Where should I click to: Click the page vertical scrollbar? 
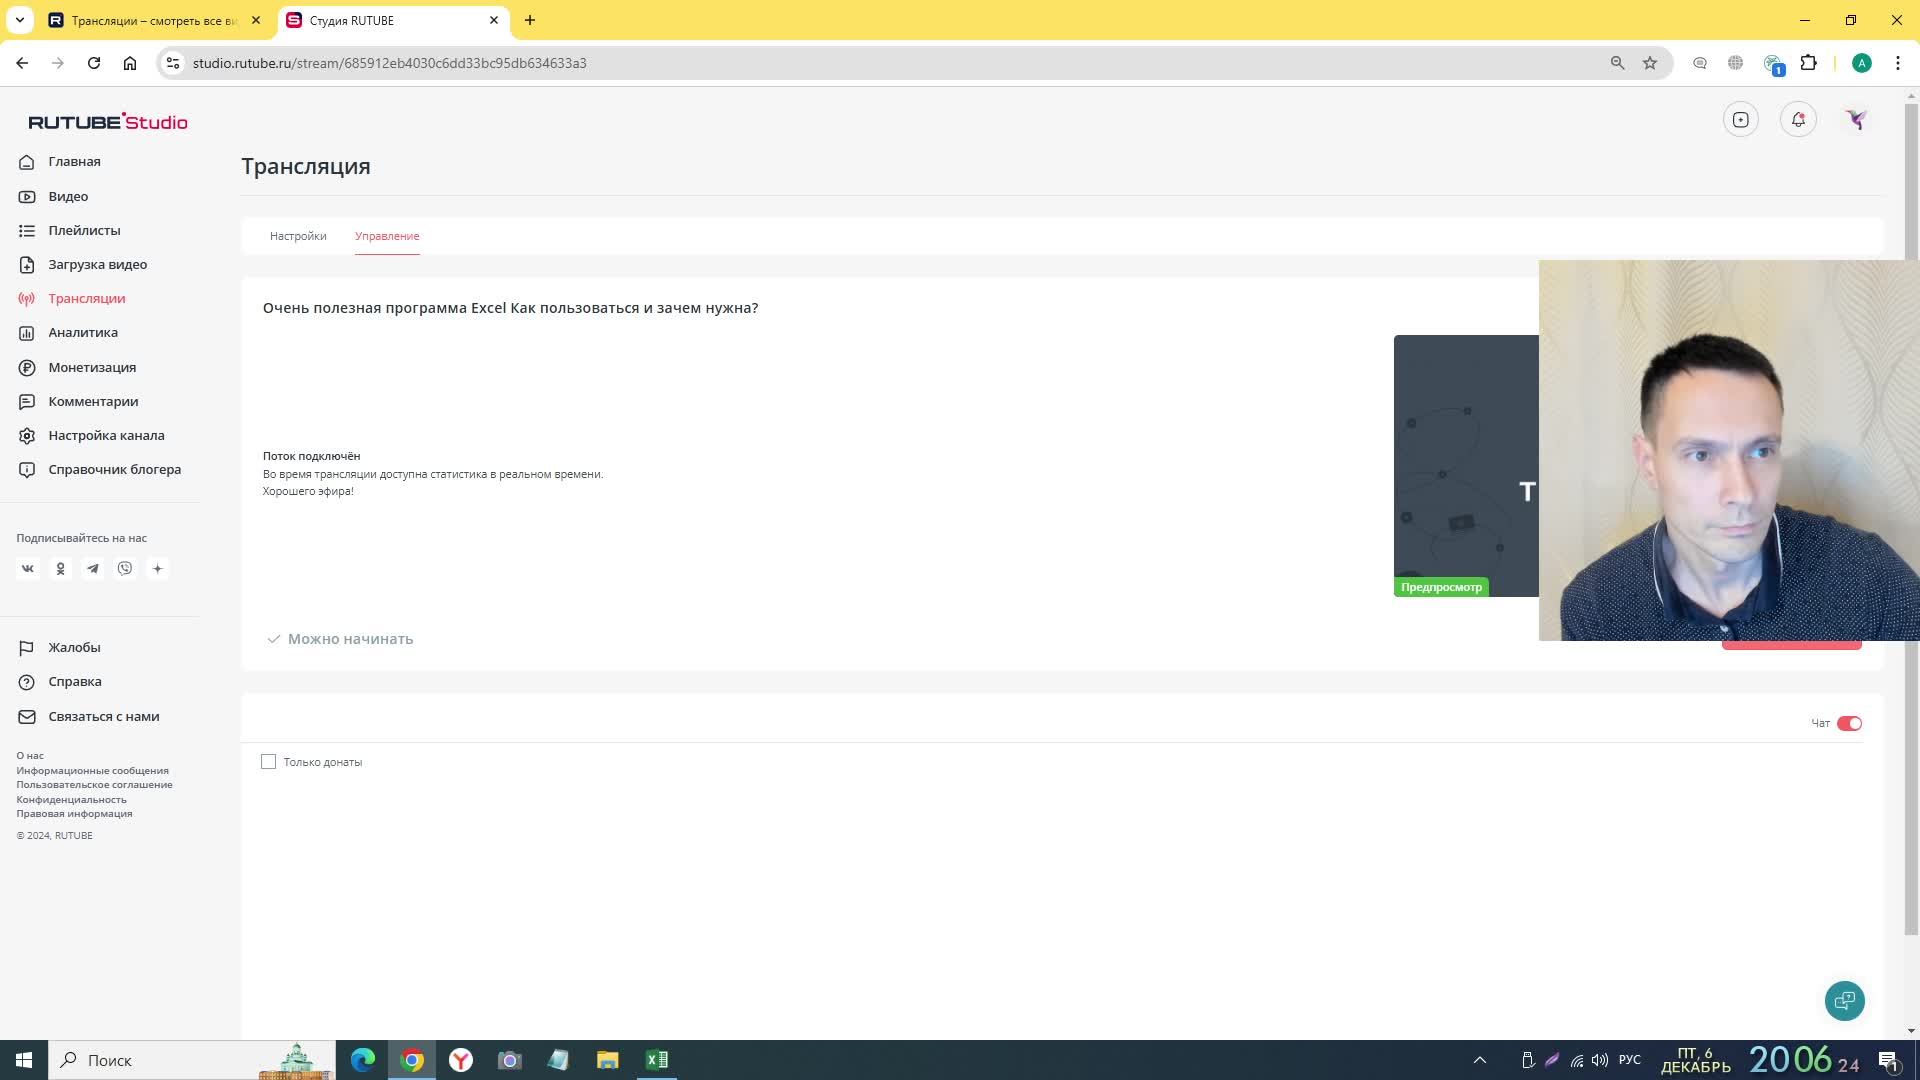tap(1911, 500)
